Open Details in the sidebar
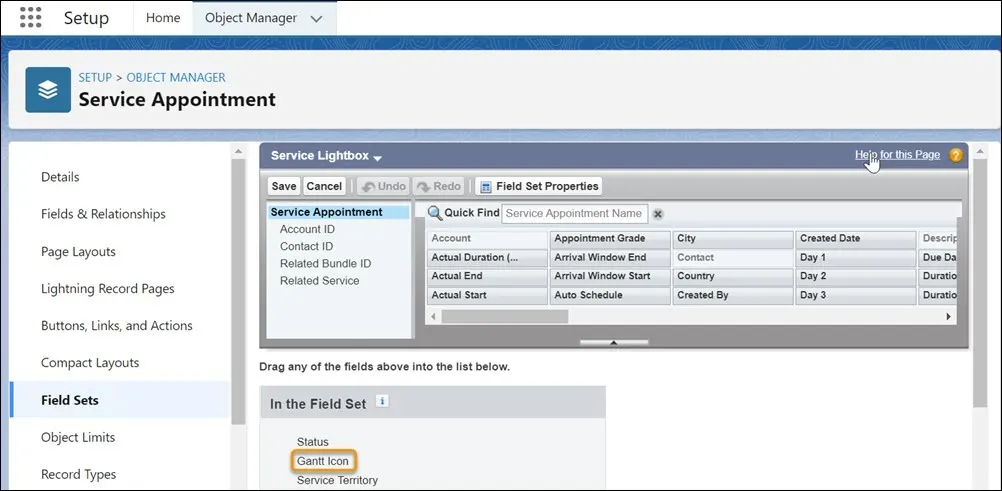 pos(60,176)
